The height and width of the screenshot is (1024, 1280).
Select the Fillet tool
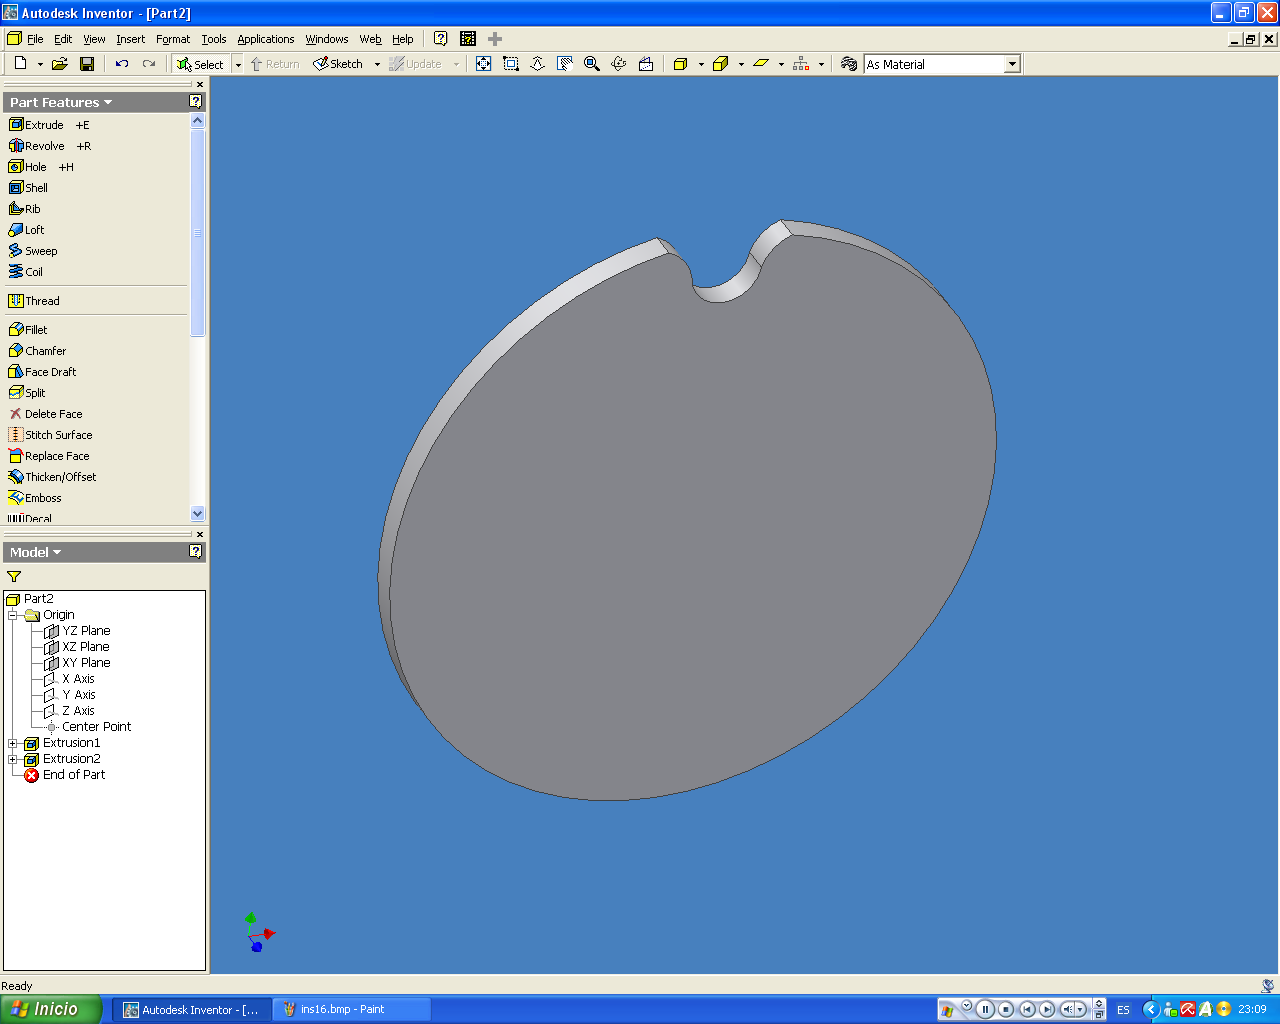click(x=28, y=330)
